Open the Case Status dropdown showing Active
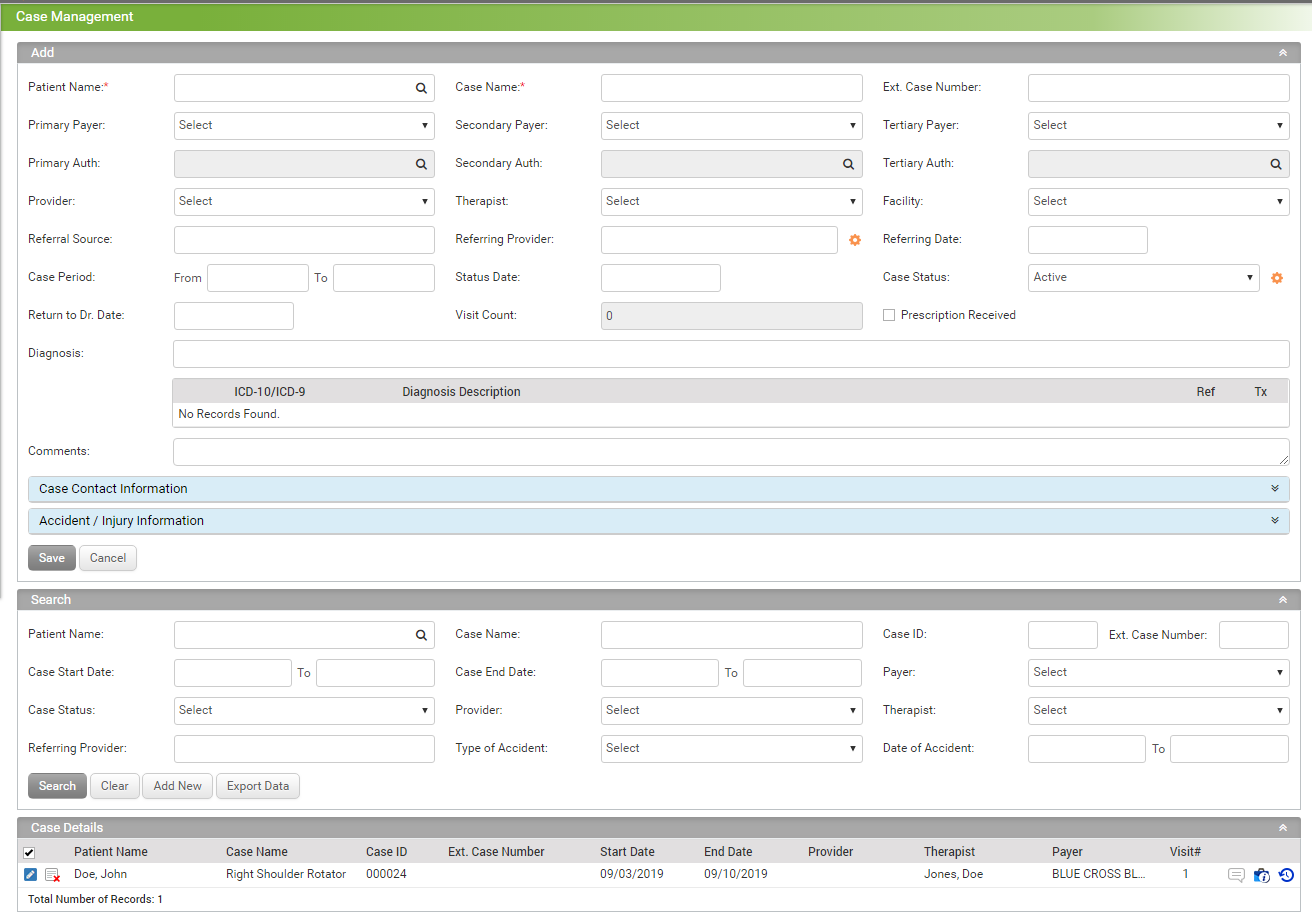 tap(1143, 277)
